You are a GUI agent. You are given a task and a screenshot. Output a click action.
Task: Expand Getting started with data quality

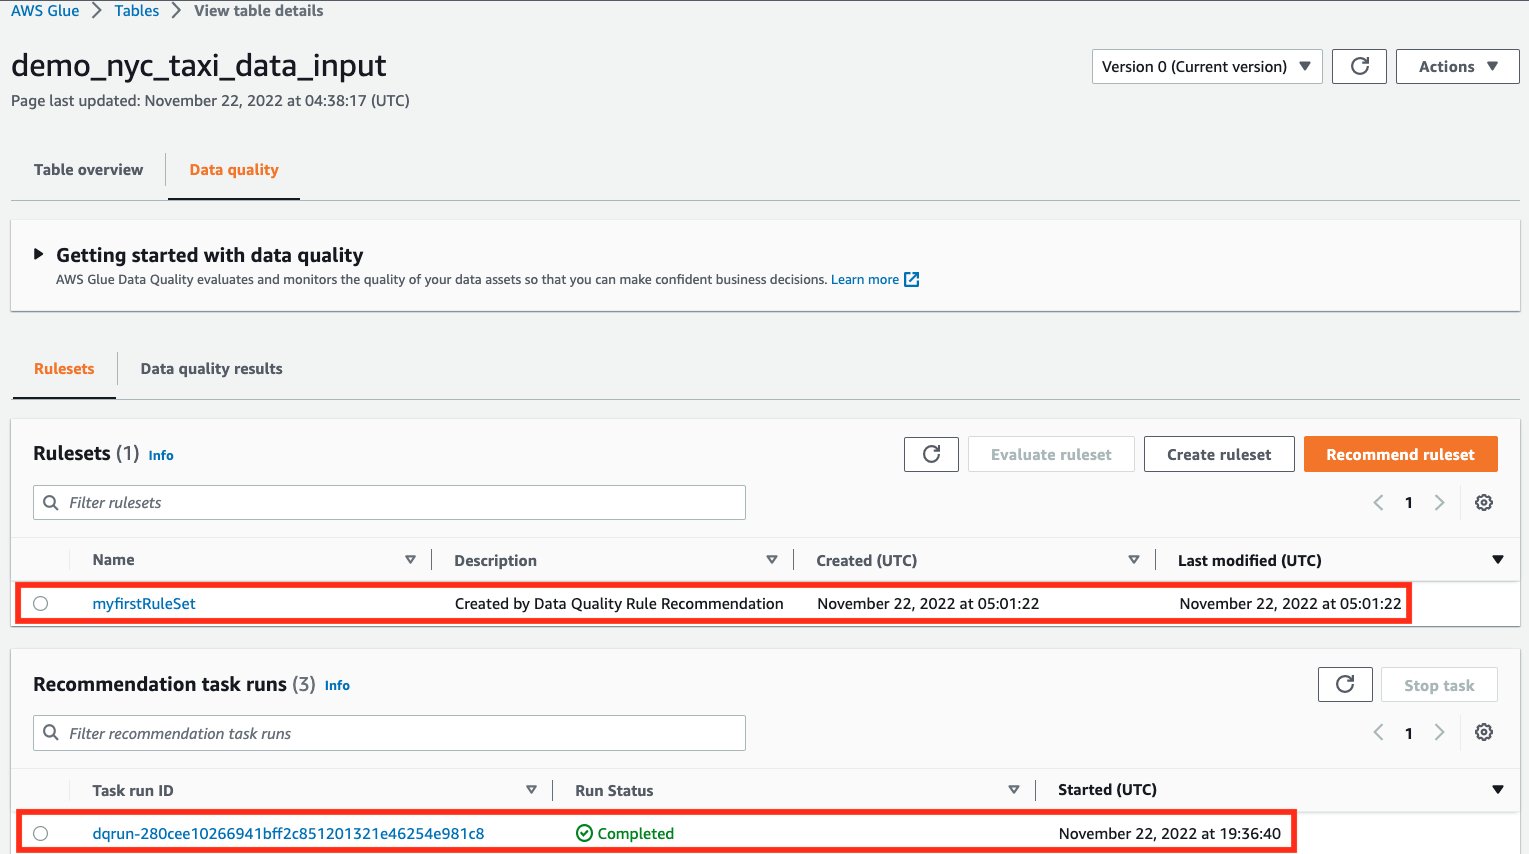39,255
